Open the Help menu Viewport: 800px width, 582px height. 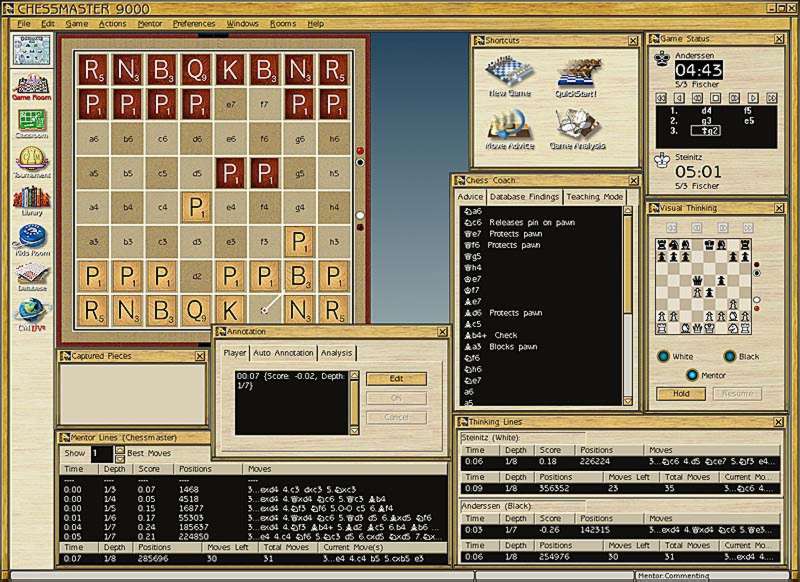coord(315,23)
